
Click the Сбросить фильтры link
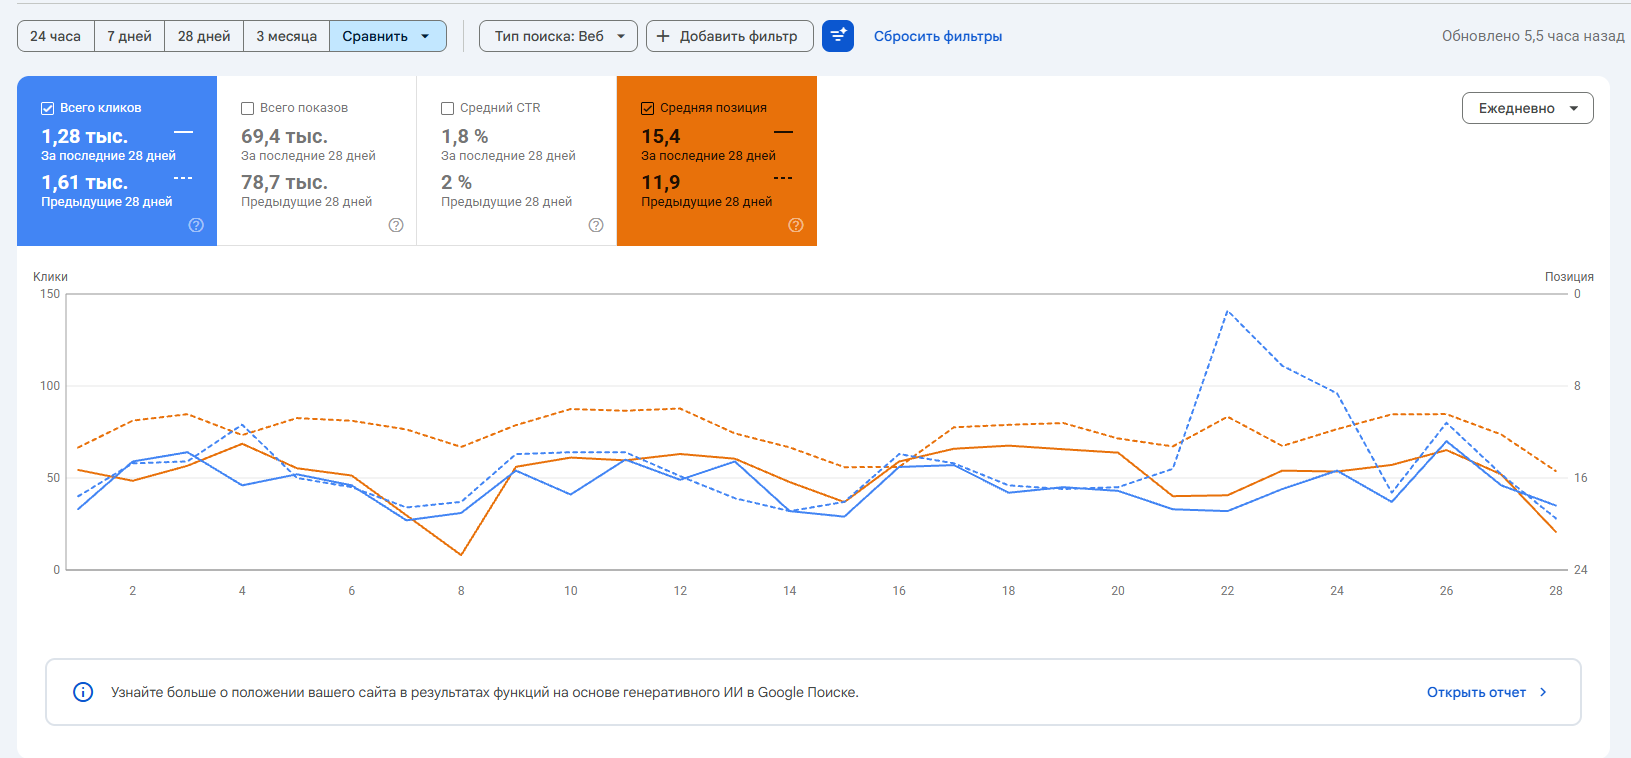[x=938, y=36]
